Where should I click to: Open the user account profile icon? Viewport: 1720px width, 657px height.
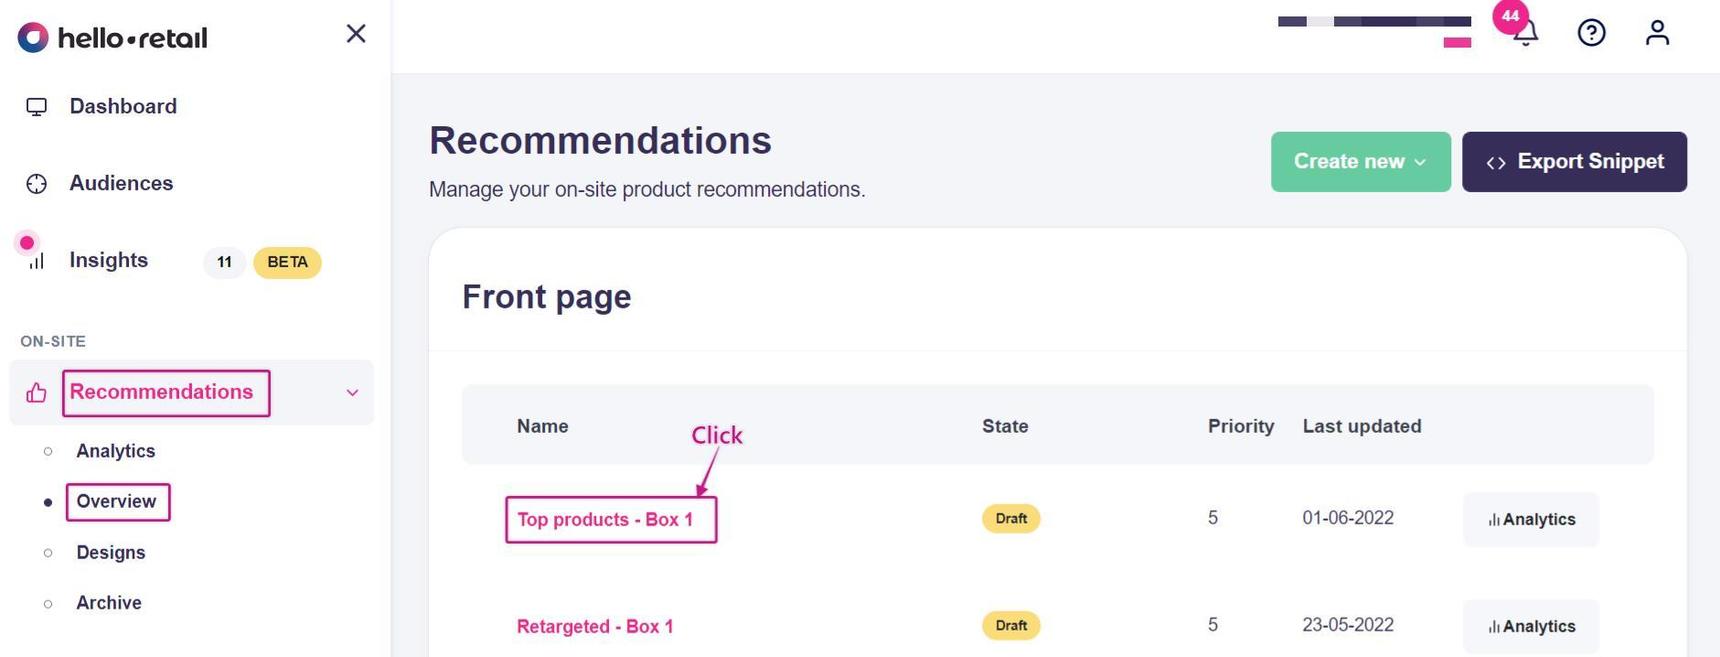1657,33
